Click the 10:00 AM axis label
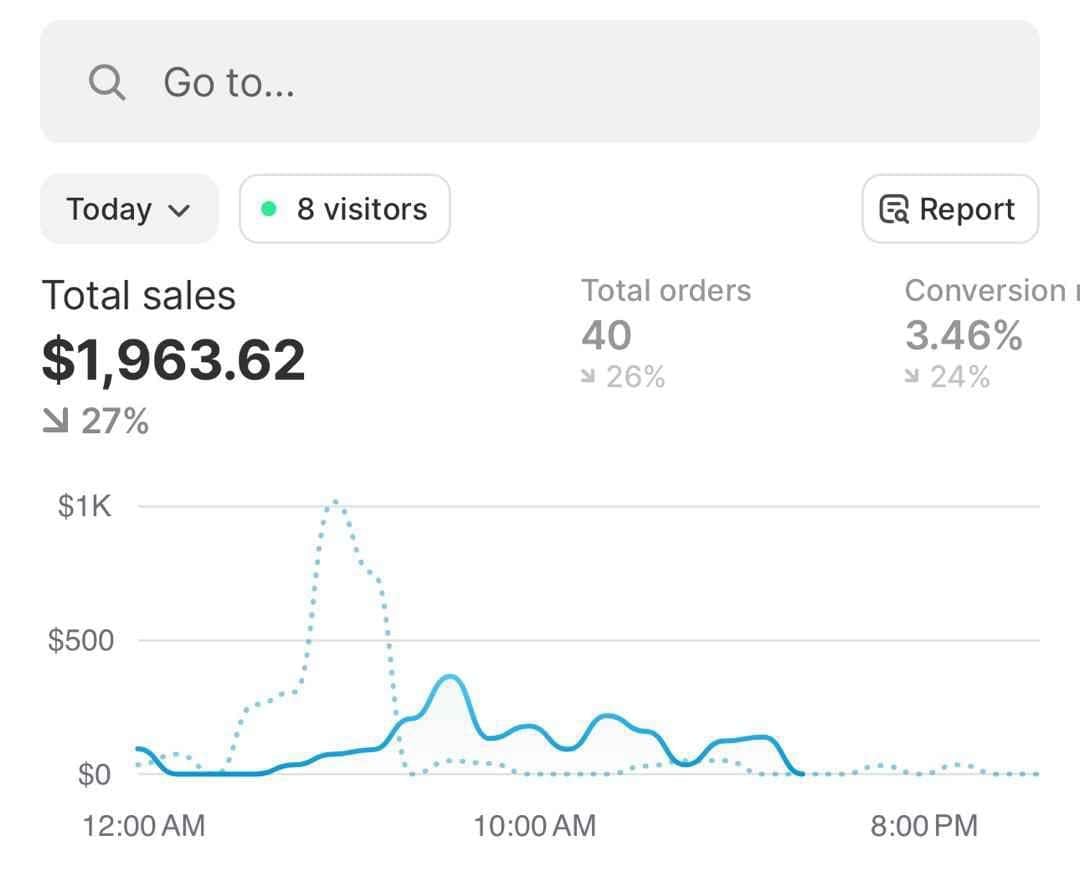 click(x=534, y=826)
